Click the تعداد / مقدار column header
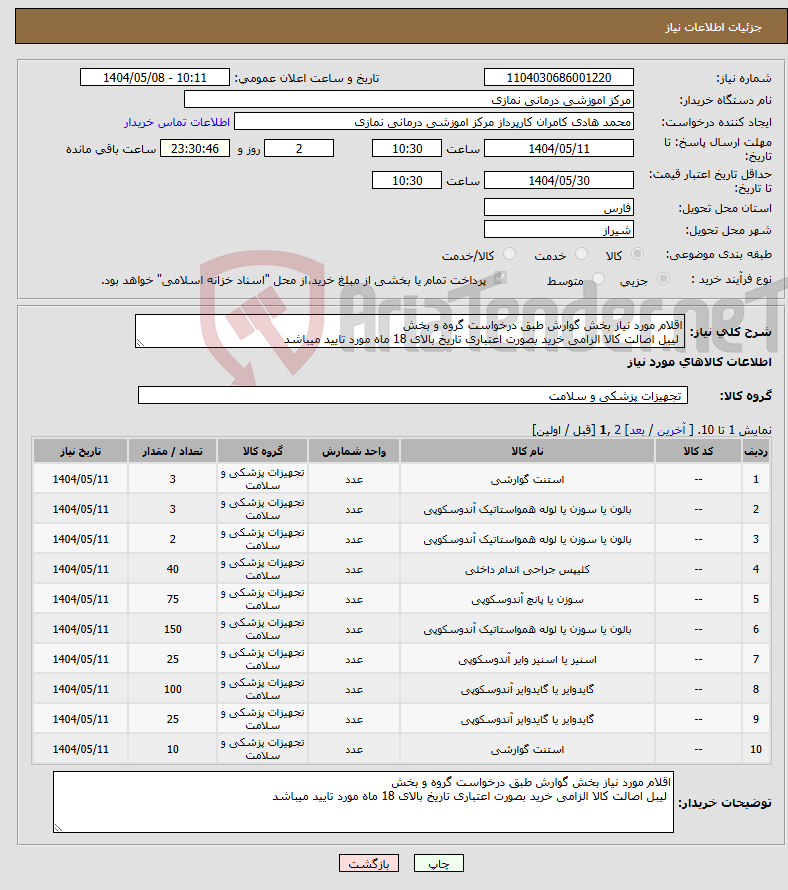 click(173, 451)
